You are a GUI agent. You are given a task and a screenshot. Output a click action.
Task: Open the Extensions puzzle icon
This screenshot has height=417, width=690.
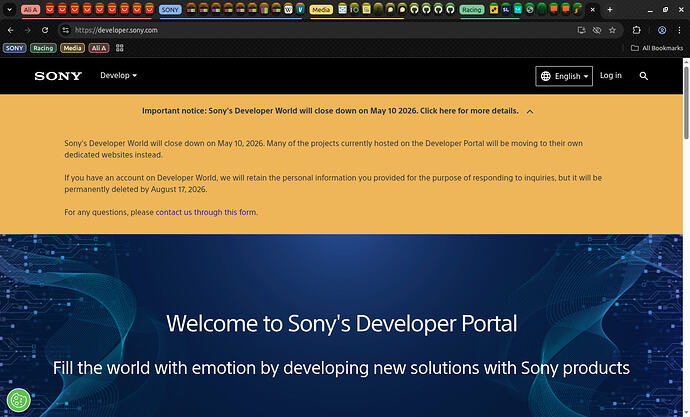tap(636, 30)
